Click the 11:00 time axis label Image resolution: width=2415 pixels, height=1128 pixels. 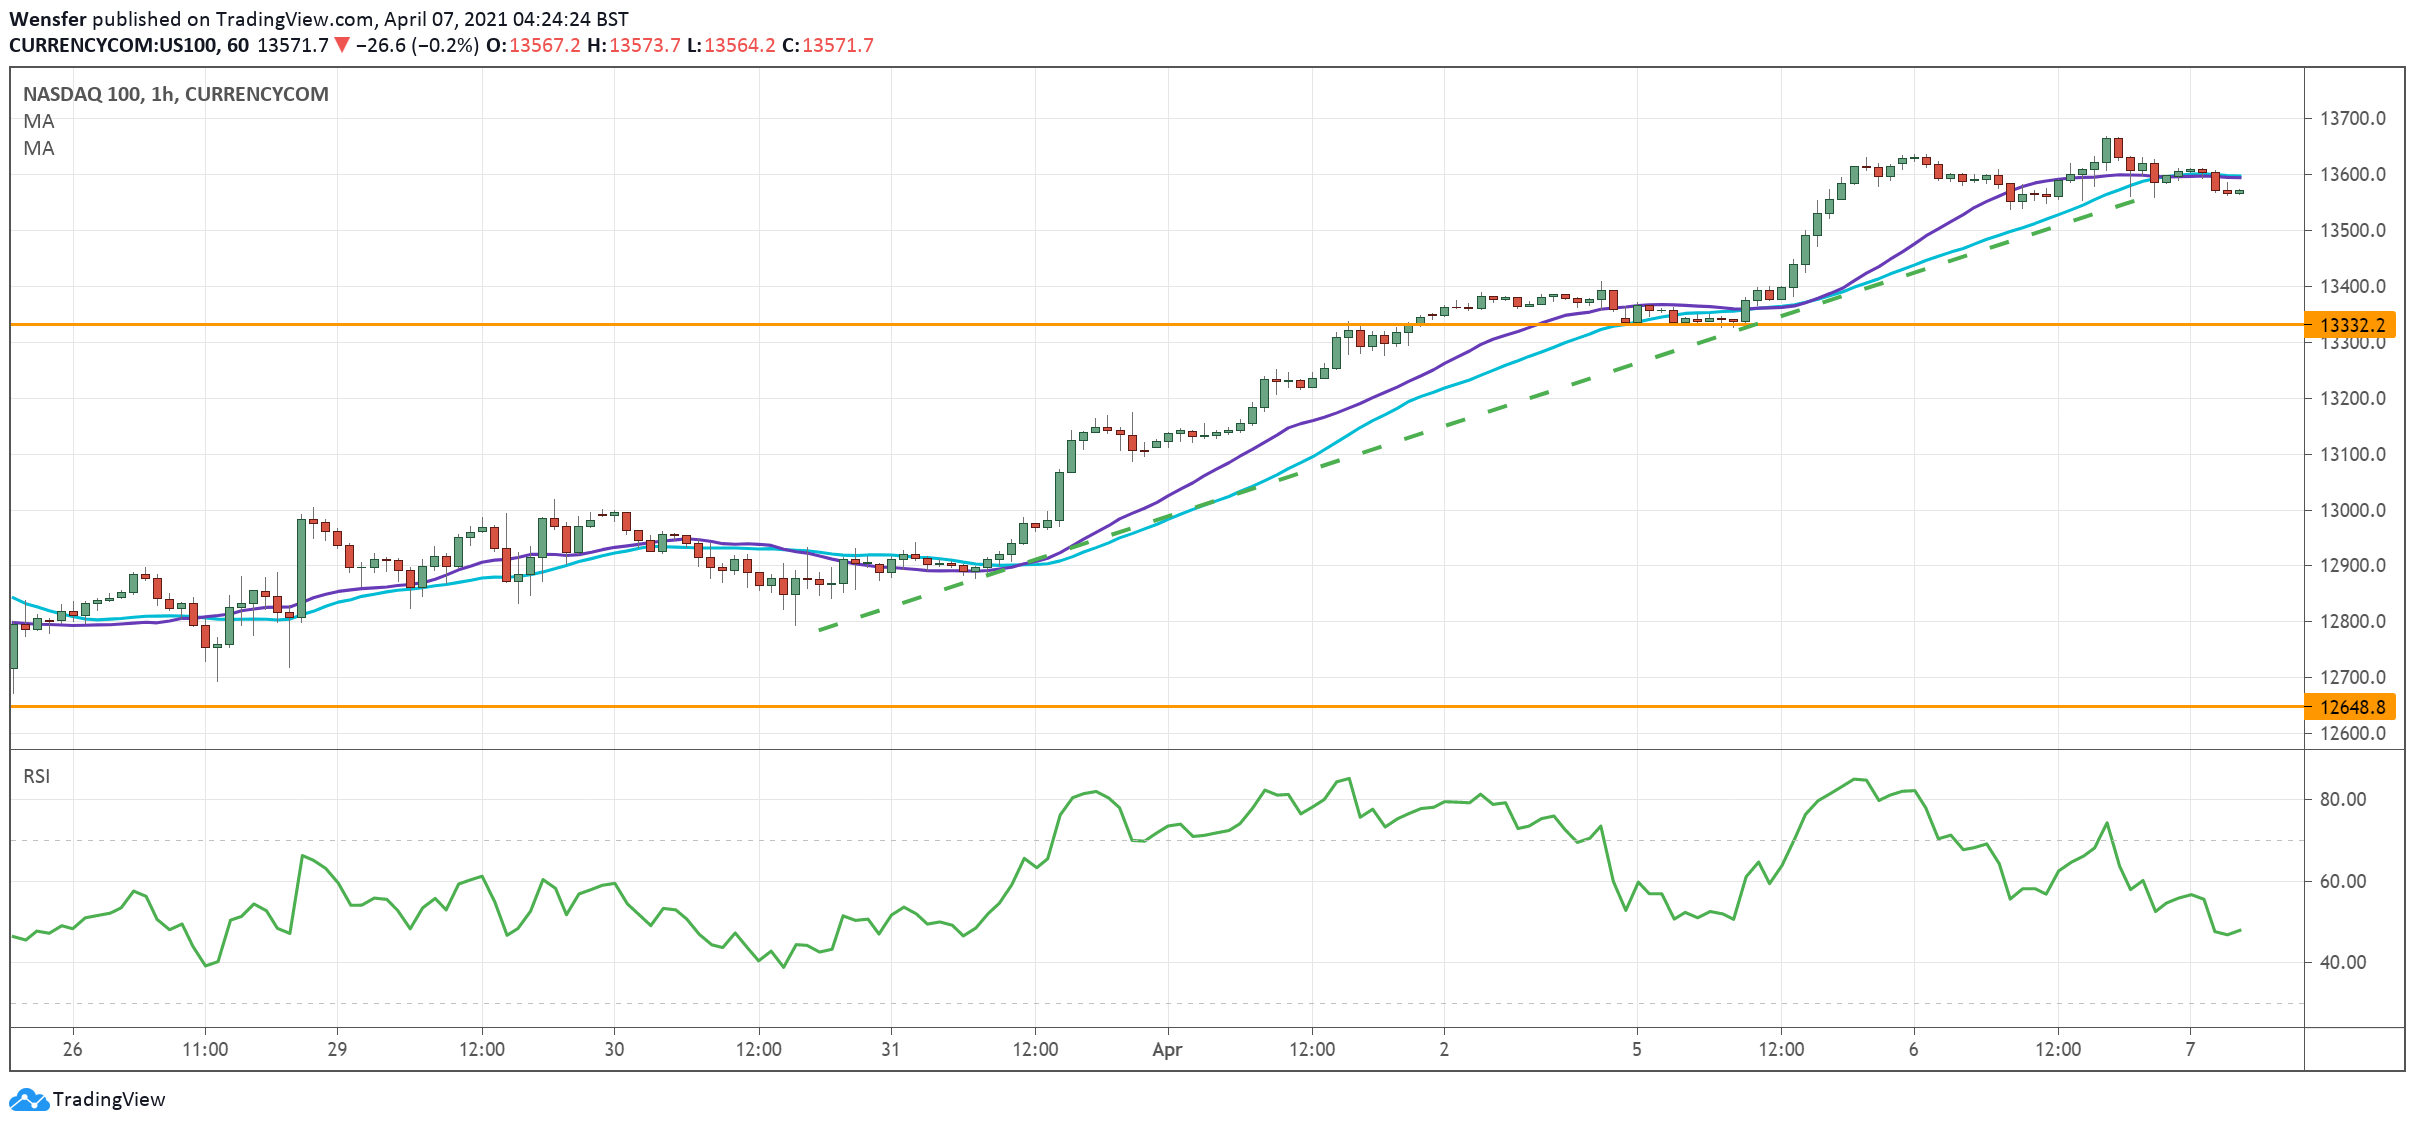coord(205,1049)
